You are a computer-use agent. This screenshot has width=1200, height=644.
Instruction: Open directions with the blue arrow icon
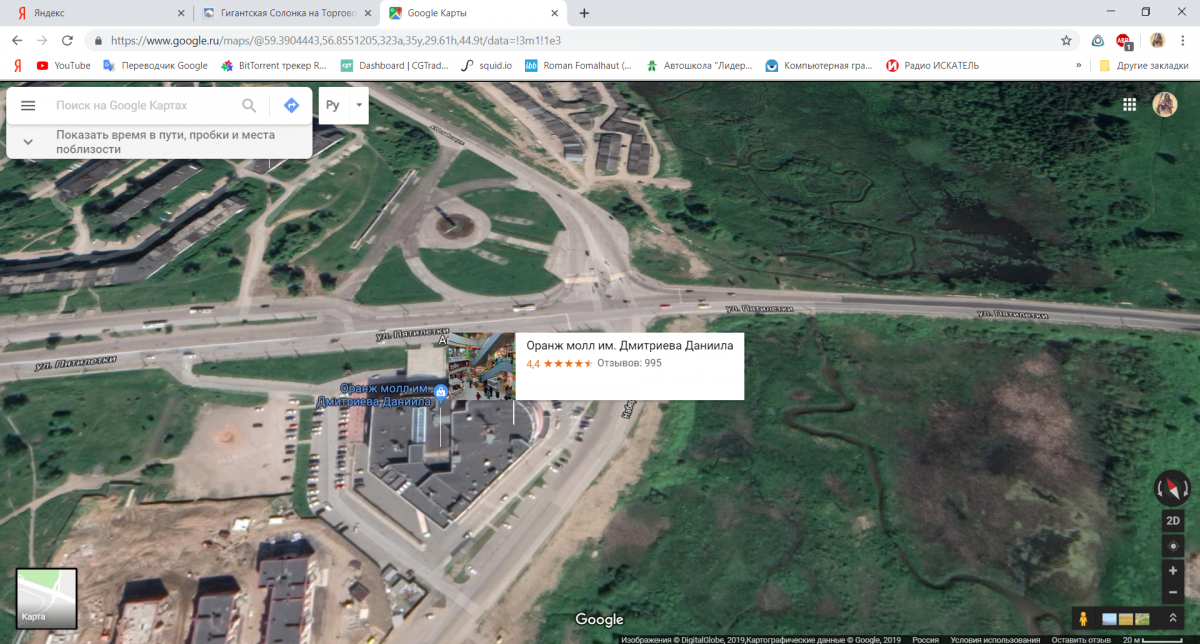(291, 105)
